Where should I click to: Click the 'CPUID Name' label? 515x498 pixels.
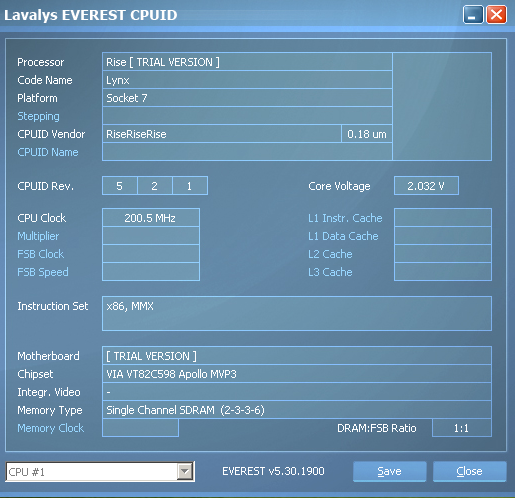(x=48, y=152)
